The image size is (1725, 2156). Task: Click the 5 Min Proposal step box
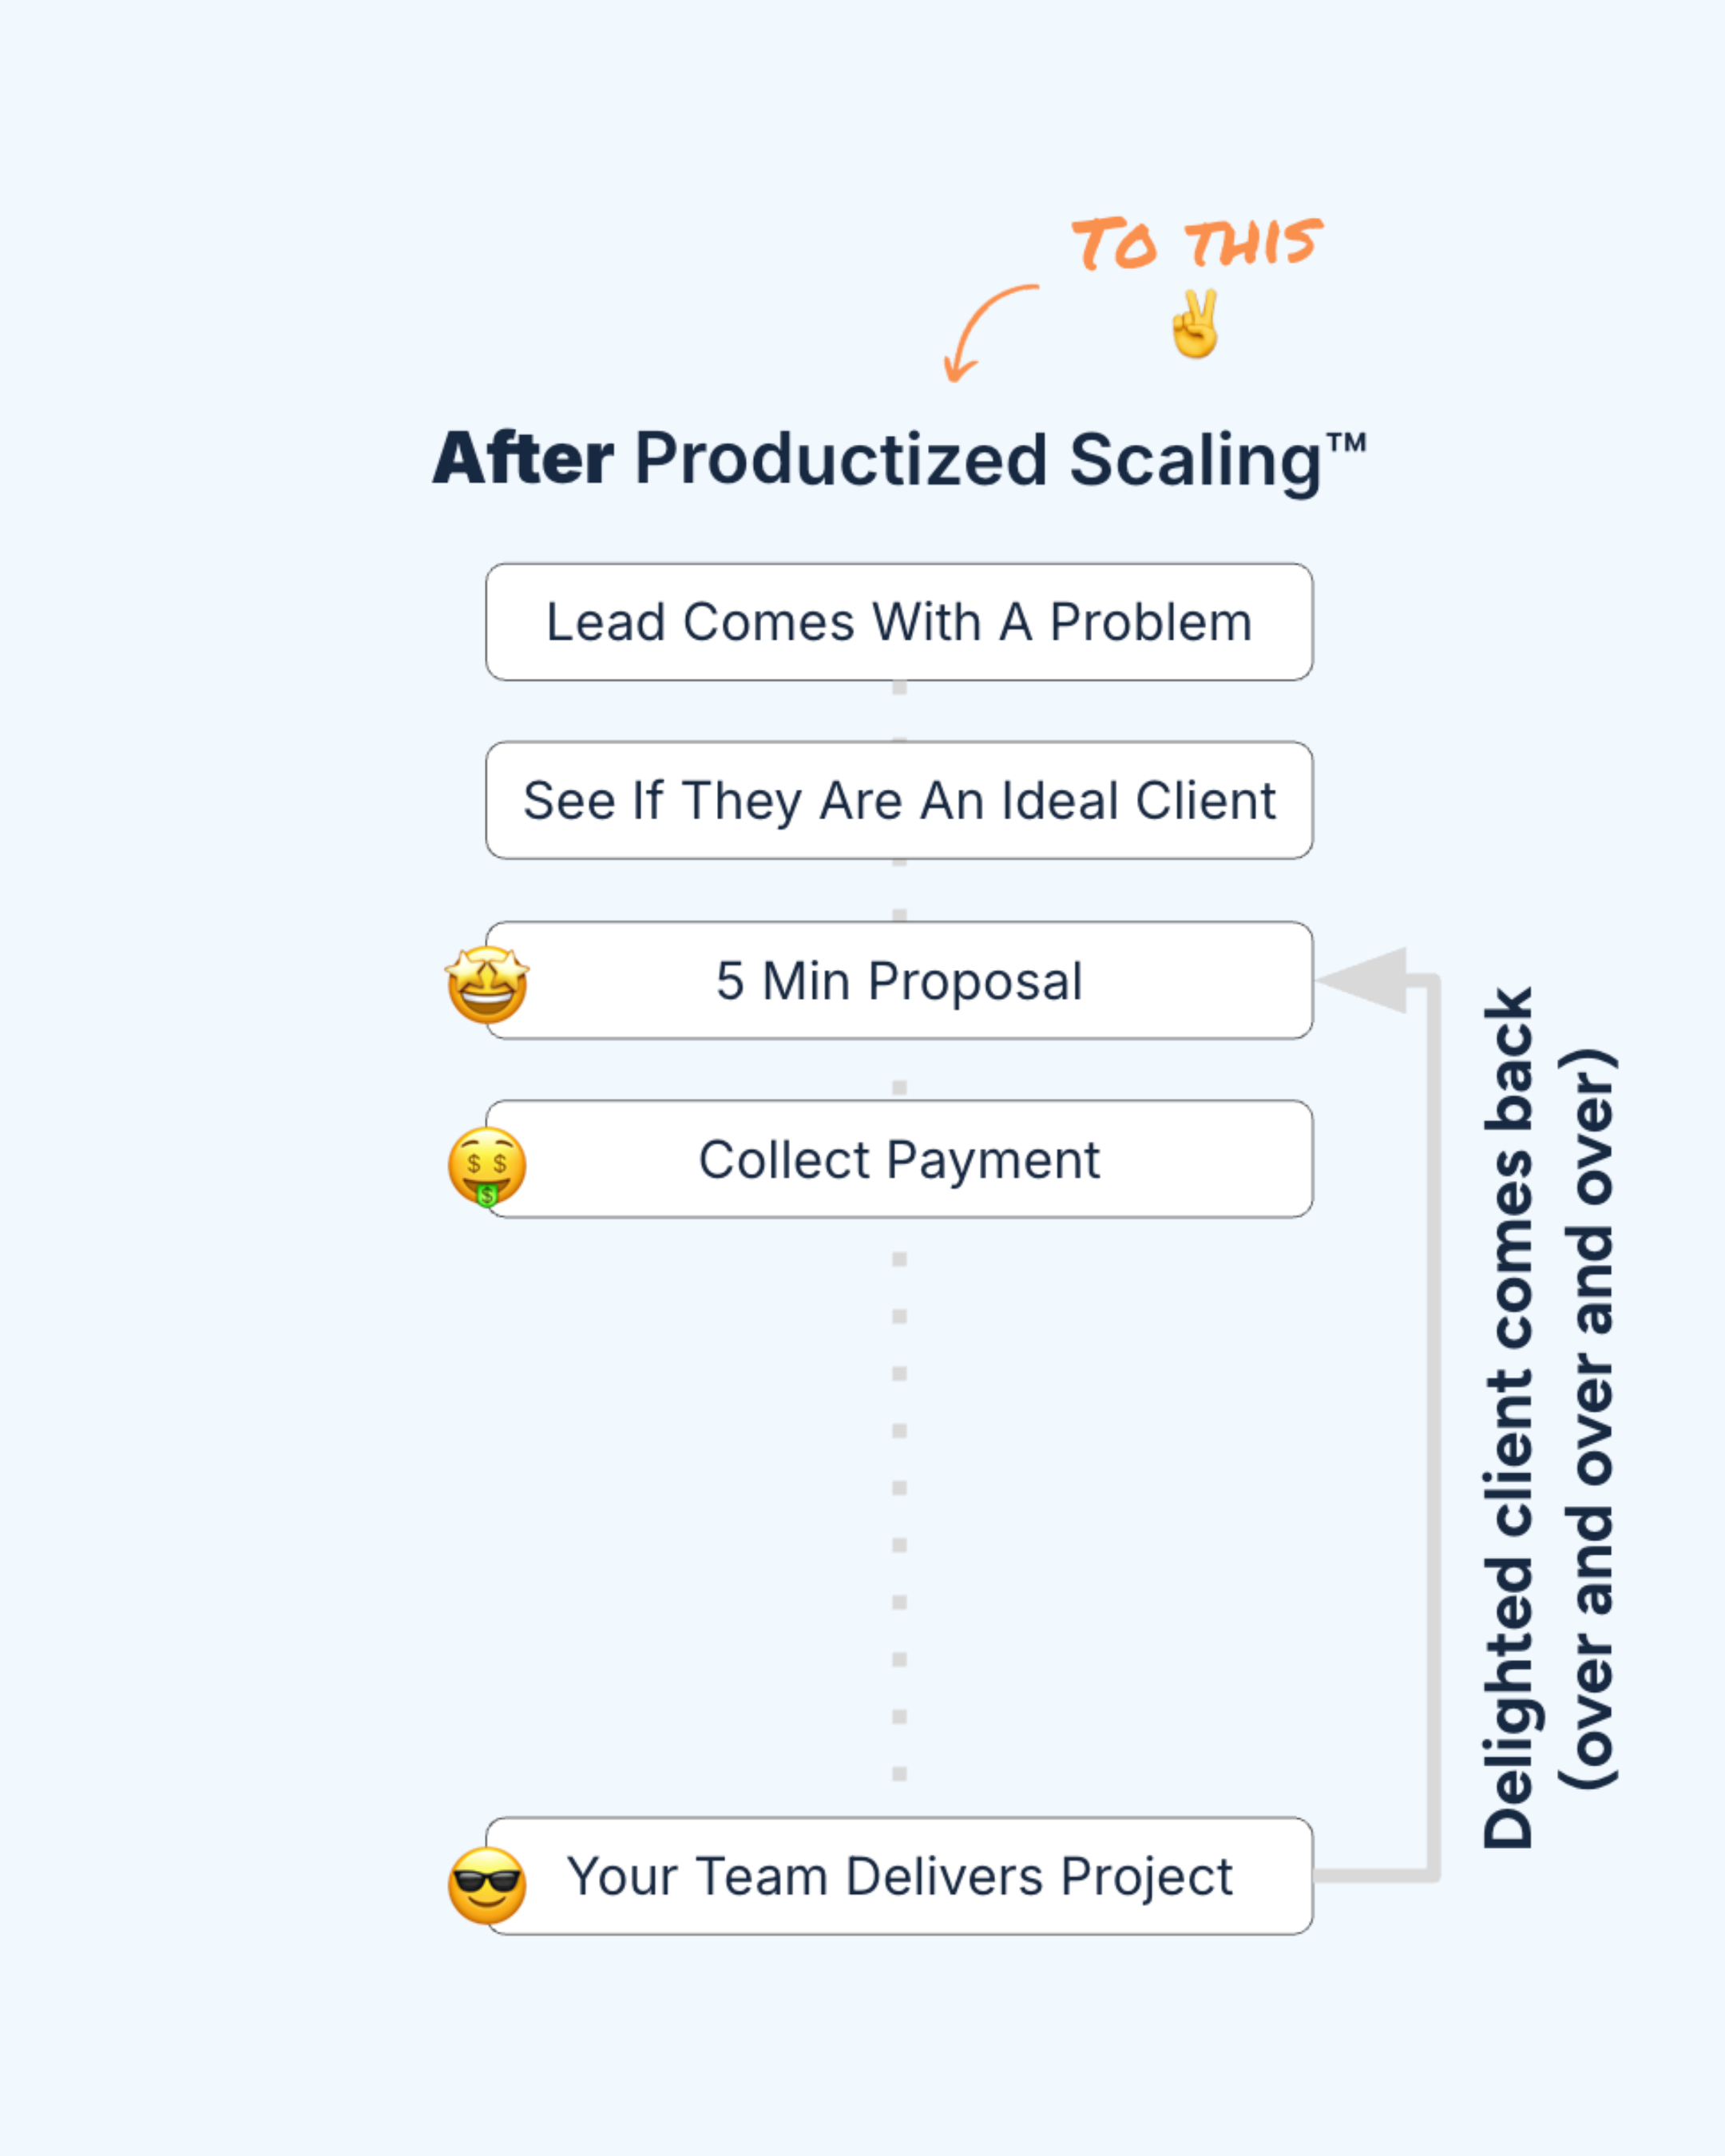(898, 980)
